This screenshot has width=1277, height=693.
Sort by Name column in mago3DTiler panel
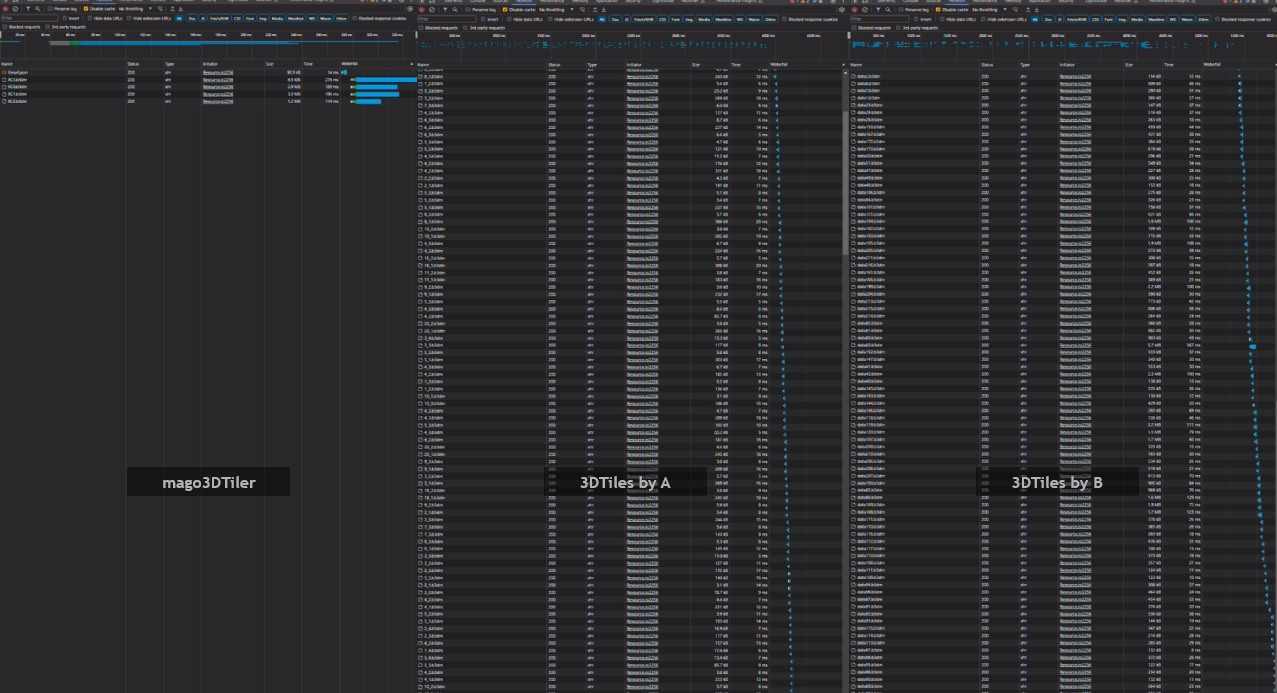tap(62, 64)
